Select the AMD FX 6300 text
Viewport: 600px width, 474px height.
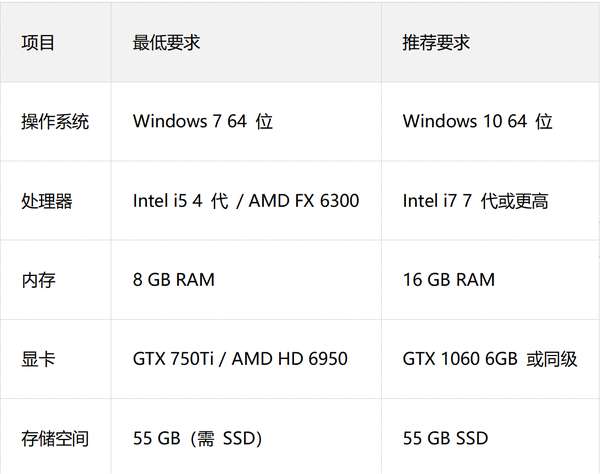(304, 201)
